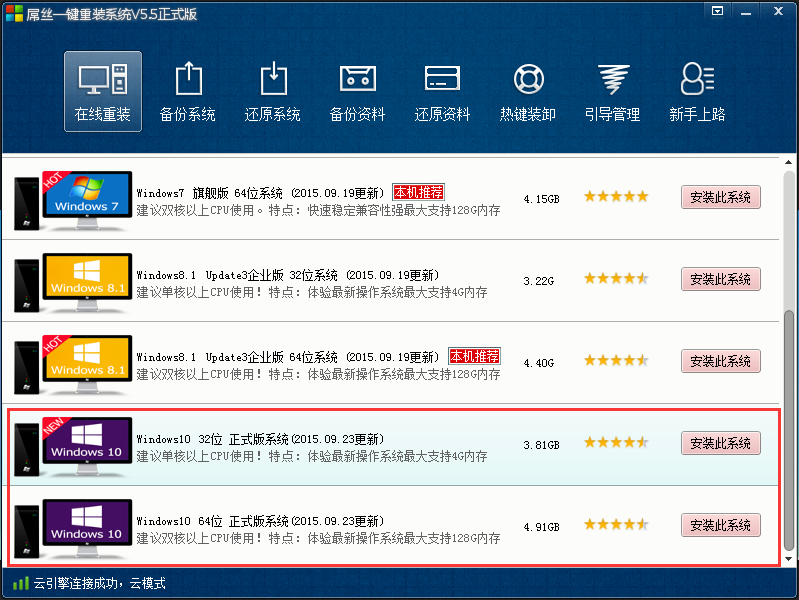Screen dimensions: 799x600
Task: Click the 备份资料 backup data icon
Action: [358, 91]
